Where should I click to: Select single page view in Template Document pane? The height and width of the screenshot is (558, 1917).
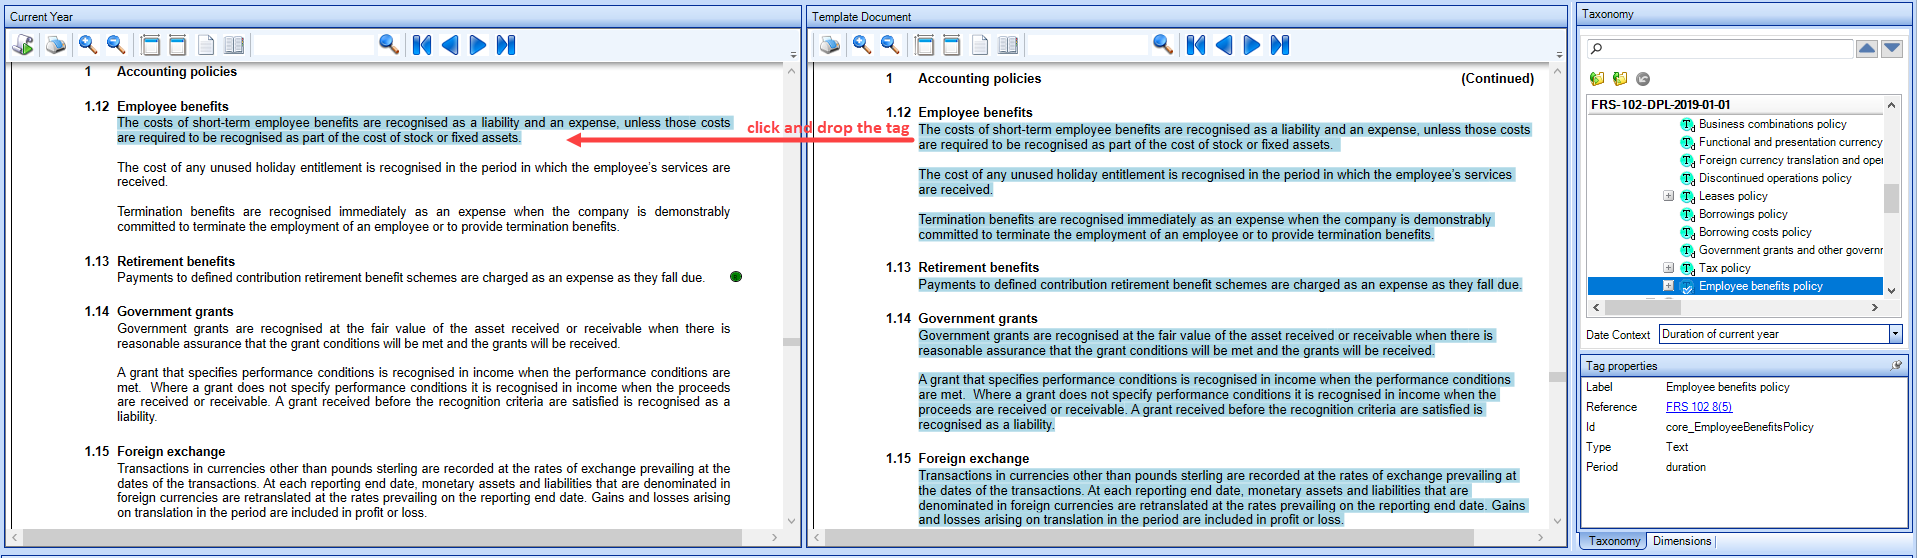coord(980,45)
